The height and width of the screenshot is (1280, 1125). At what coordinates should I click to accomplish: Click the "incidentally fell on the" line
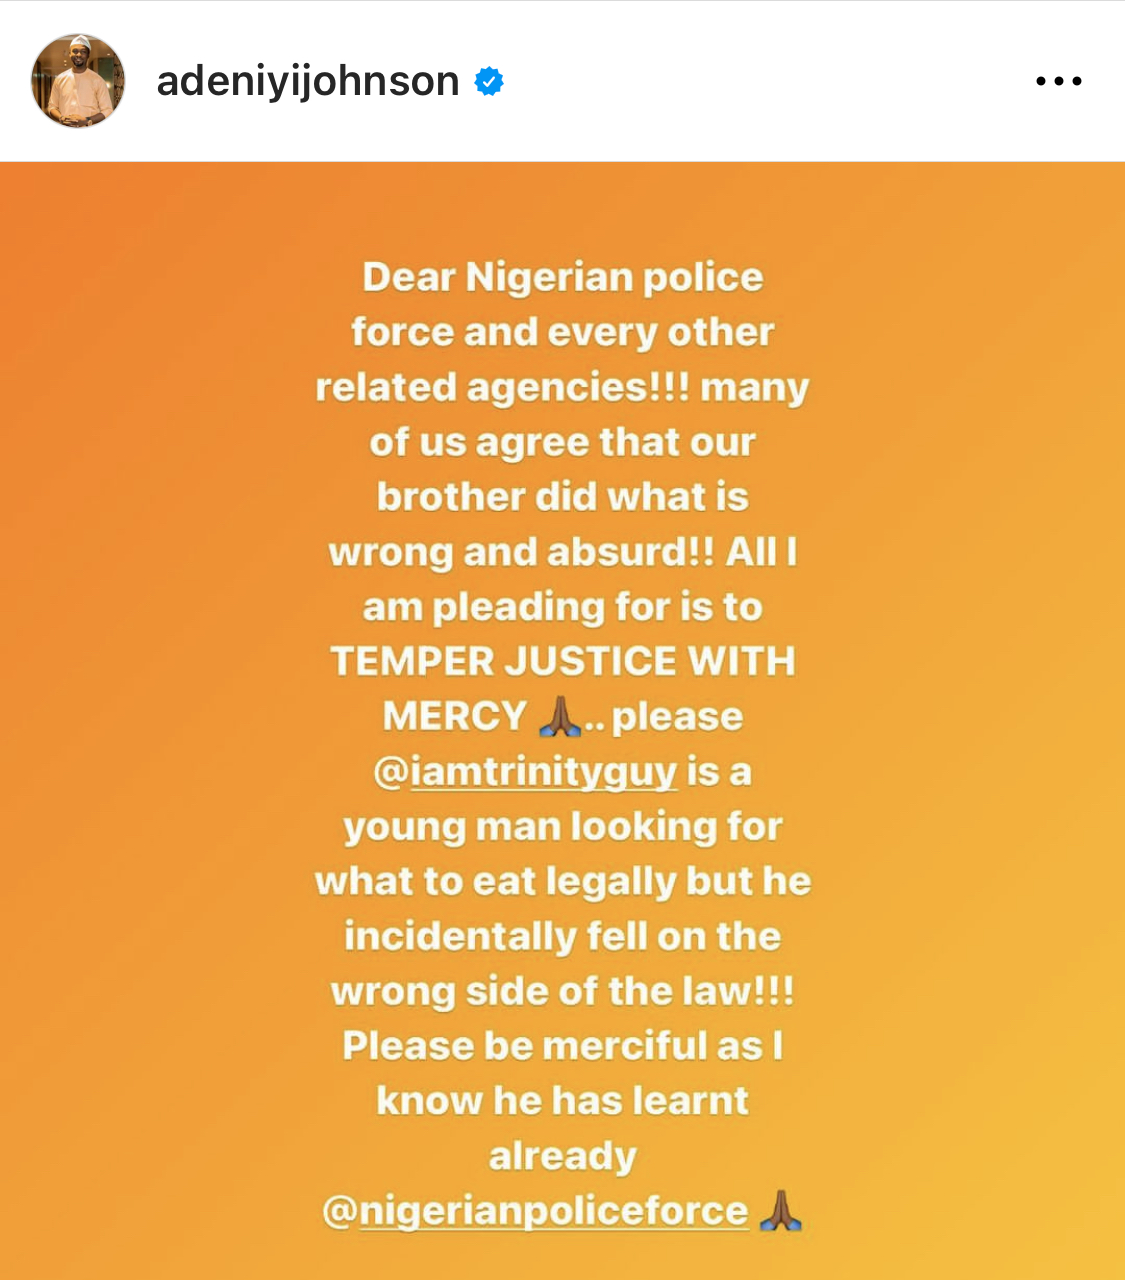[563, 936]
